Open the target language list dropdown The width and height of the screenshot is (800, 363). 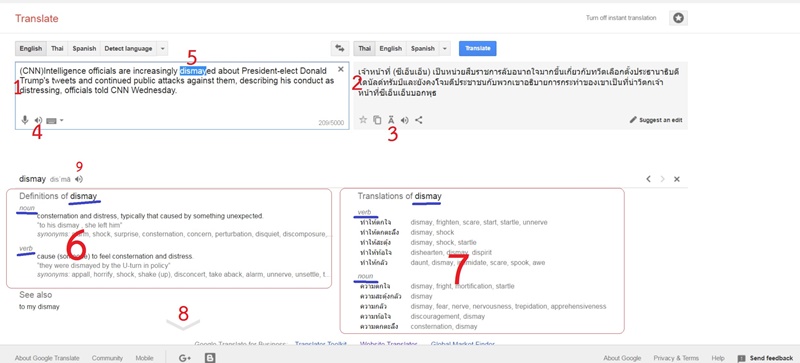pos(445,49)
